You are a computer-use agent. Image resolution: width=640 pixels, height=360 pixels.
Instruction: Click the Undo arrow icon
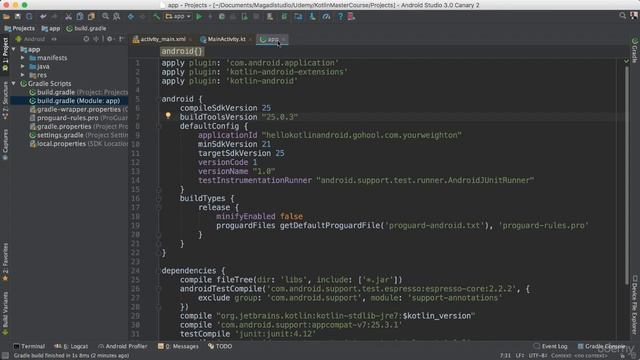pyautogui.click(x=43, y=17)
